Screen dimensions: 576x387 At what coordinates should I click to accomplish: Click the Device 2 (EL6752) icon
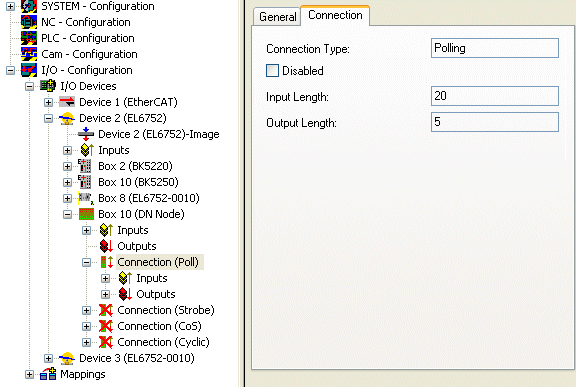pyautogui.click(x=67, y=118)
